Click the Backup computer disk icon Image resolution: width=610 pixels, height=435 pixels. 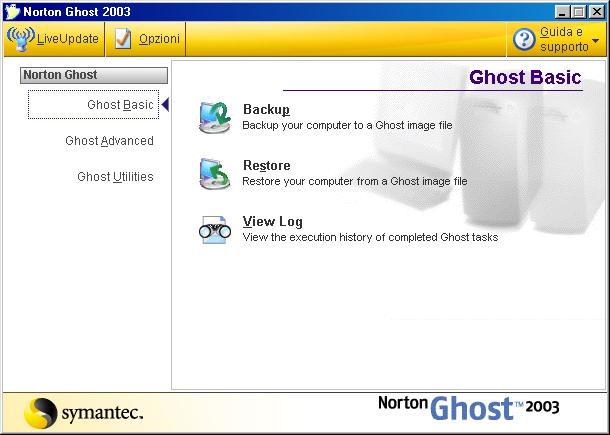215,118
